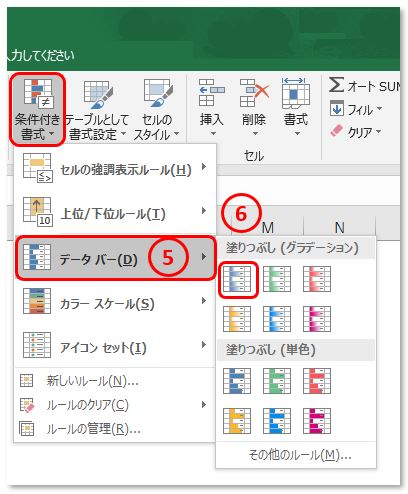Choose purple solid fill data bar

pos(317,421)
